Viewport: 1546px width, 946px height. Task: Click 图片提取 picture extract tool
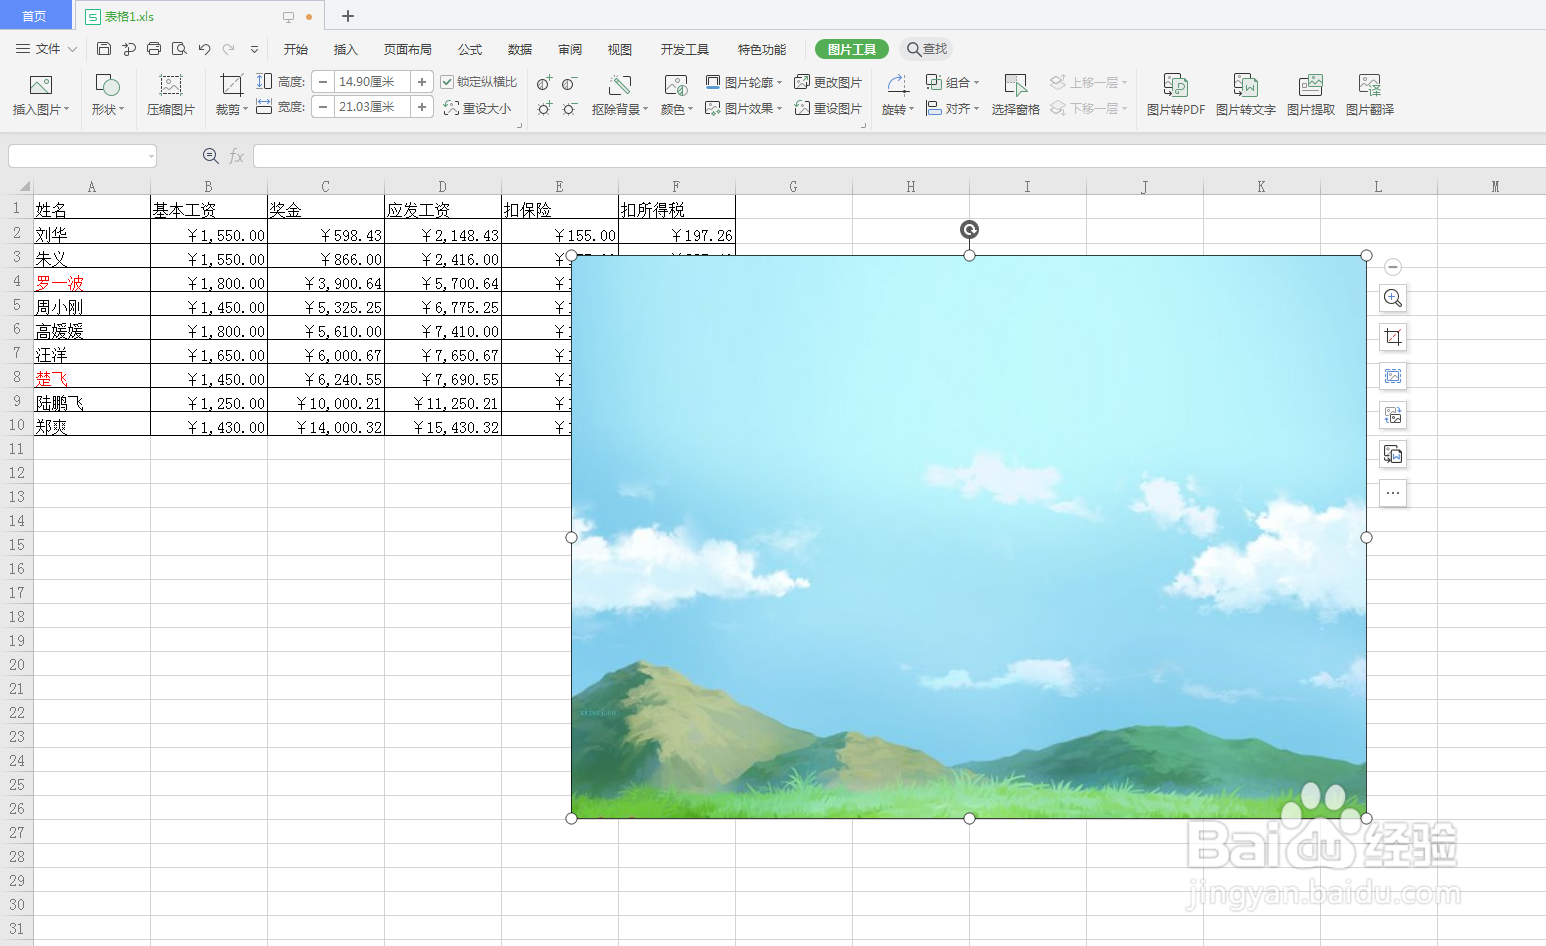click(x=1311, y=95)
